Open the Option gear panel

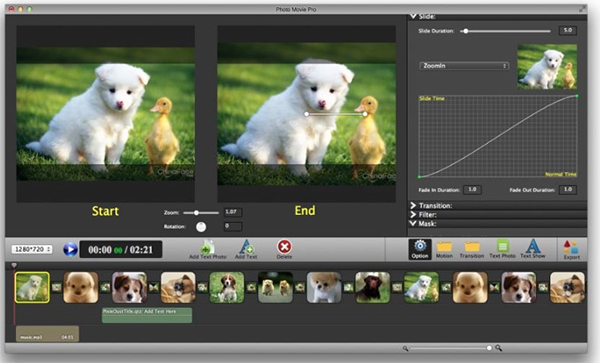point(420,249)
